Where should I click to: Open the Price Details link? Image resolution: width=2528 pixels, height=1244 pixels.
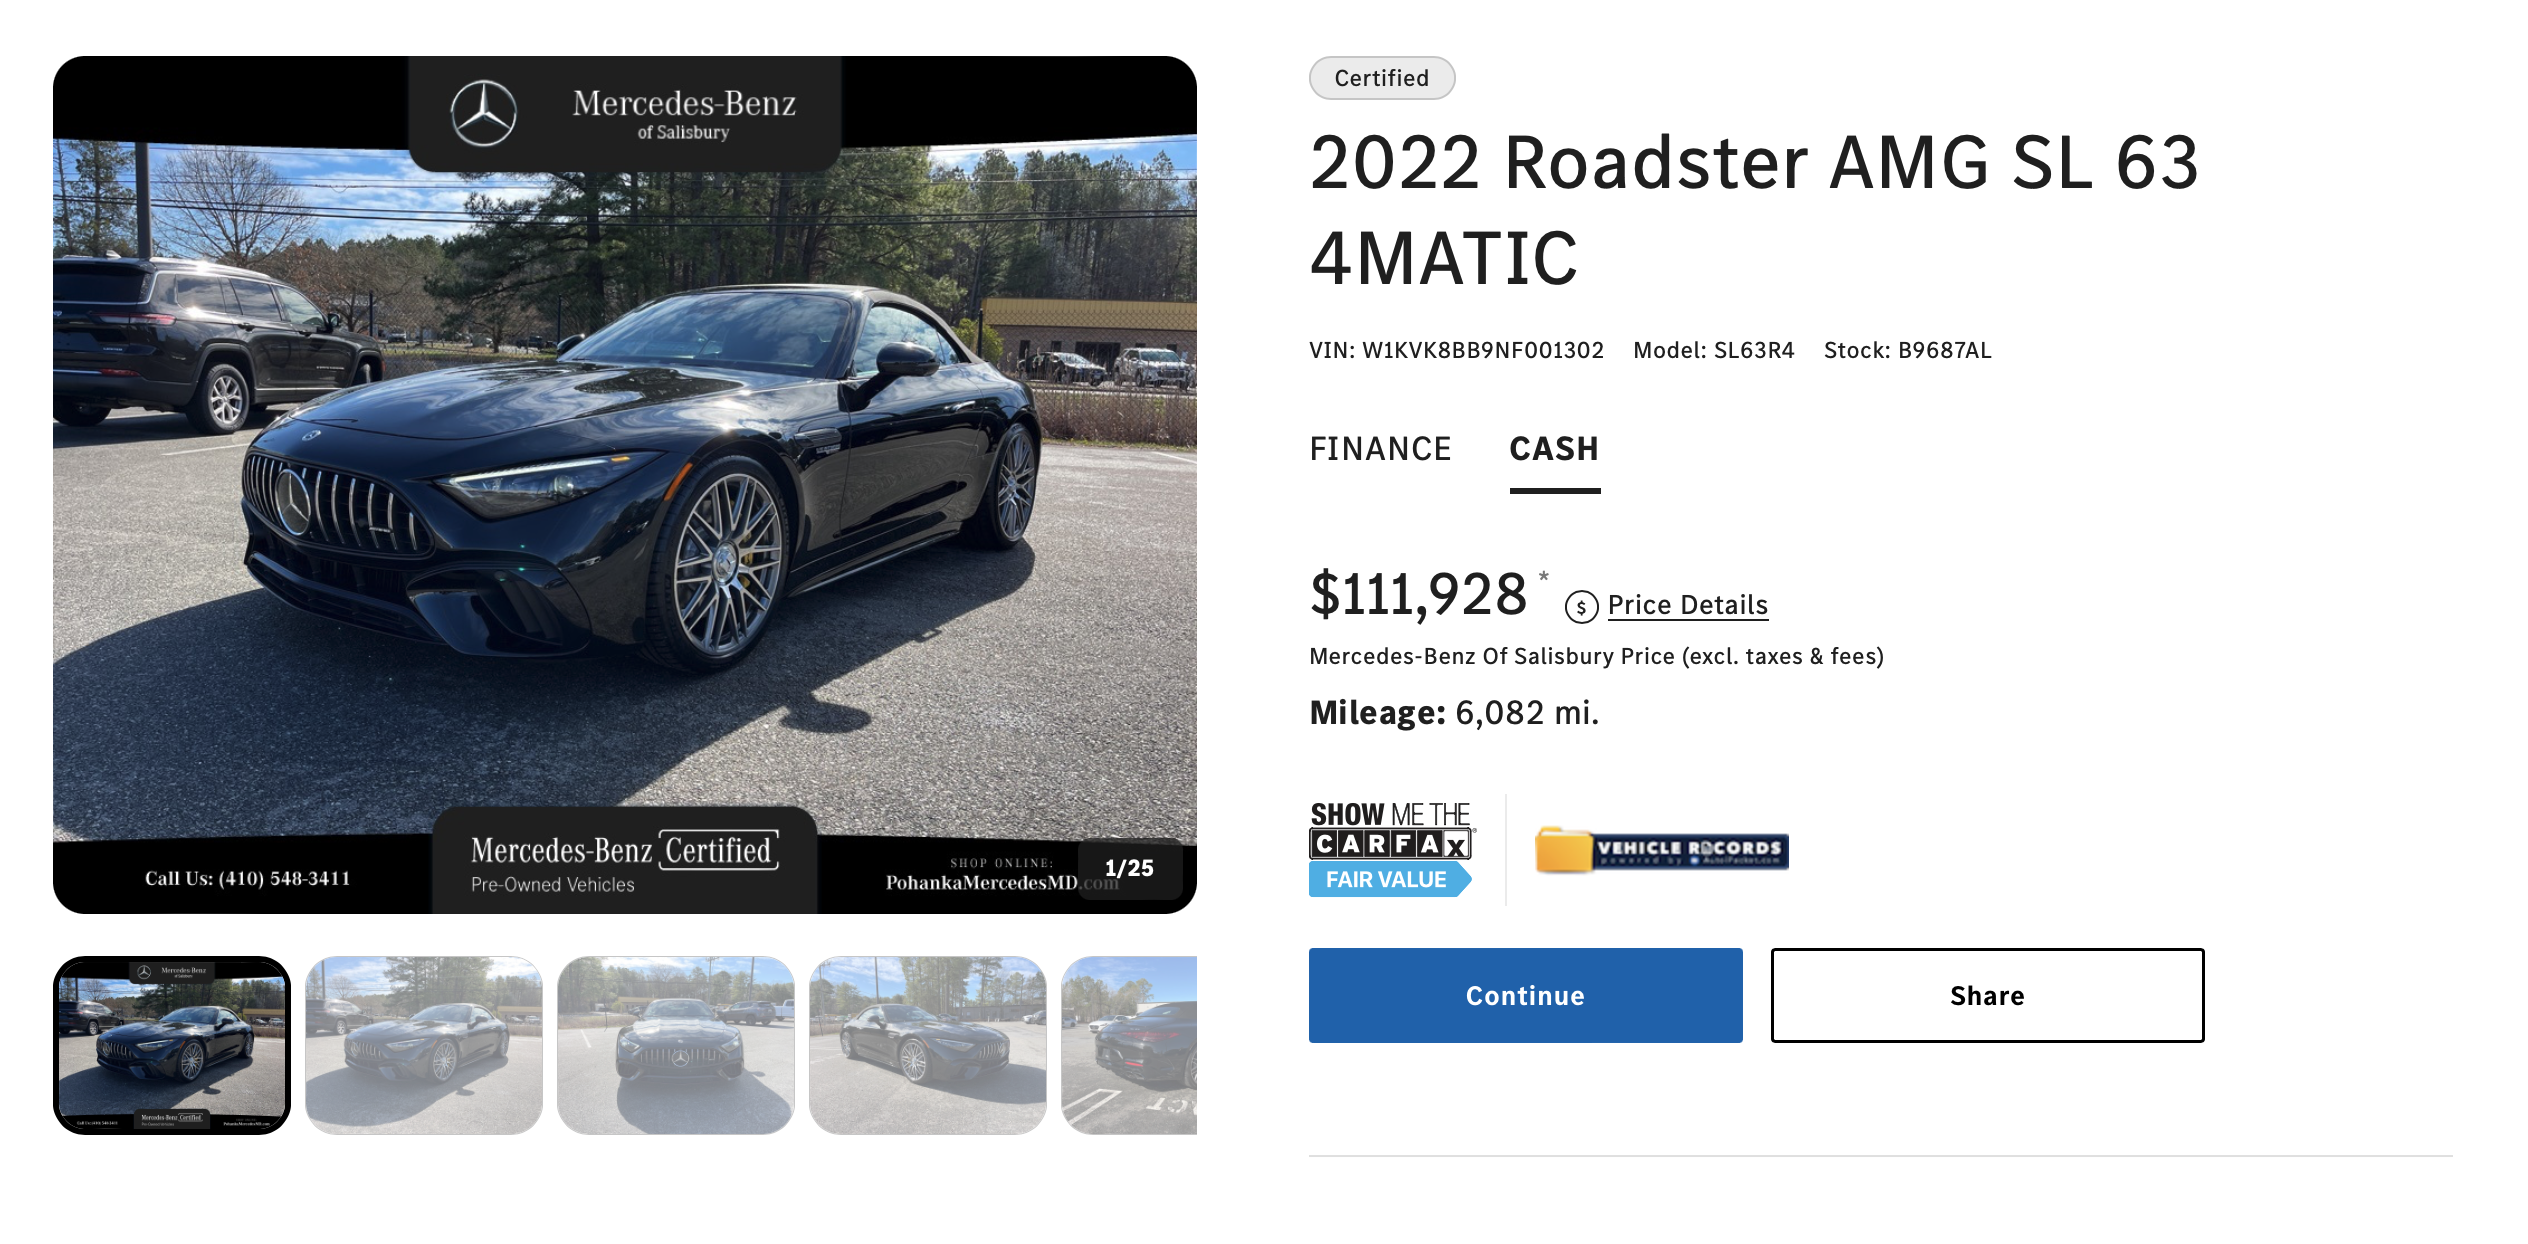(1687, 606)
